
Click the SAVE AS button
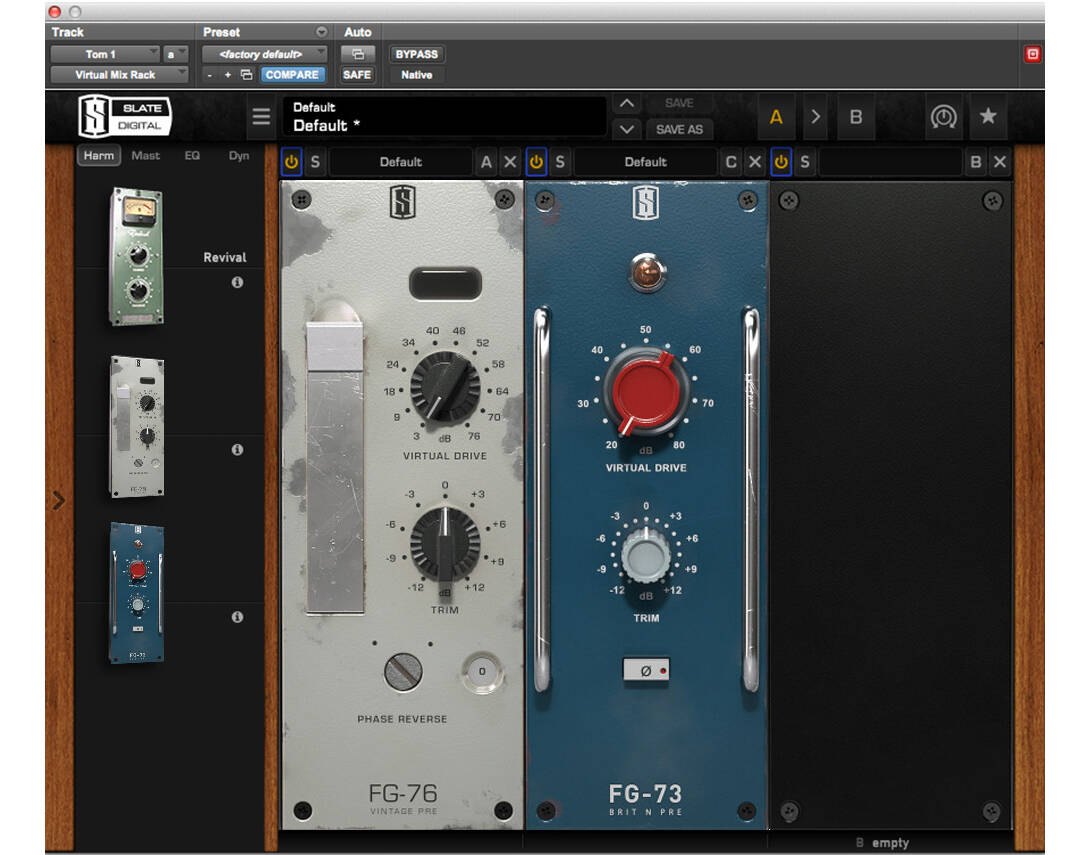pos(679,129)
